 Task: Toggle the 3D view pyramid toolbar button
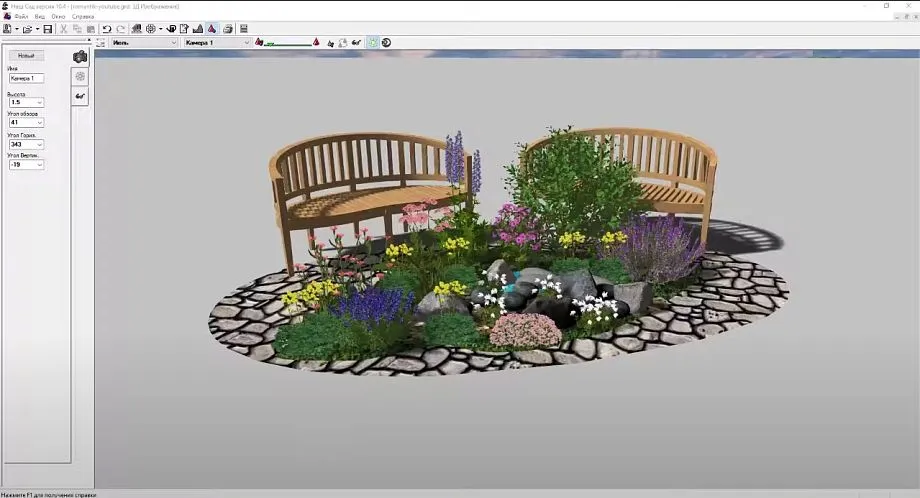(x=212, y=29)
